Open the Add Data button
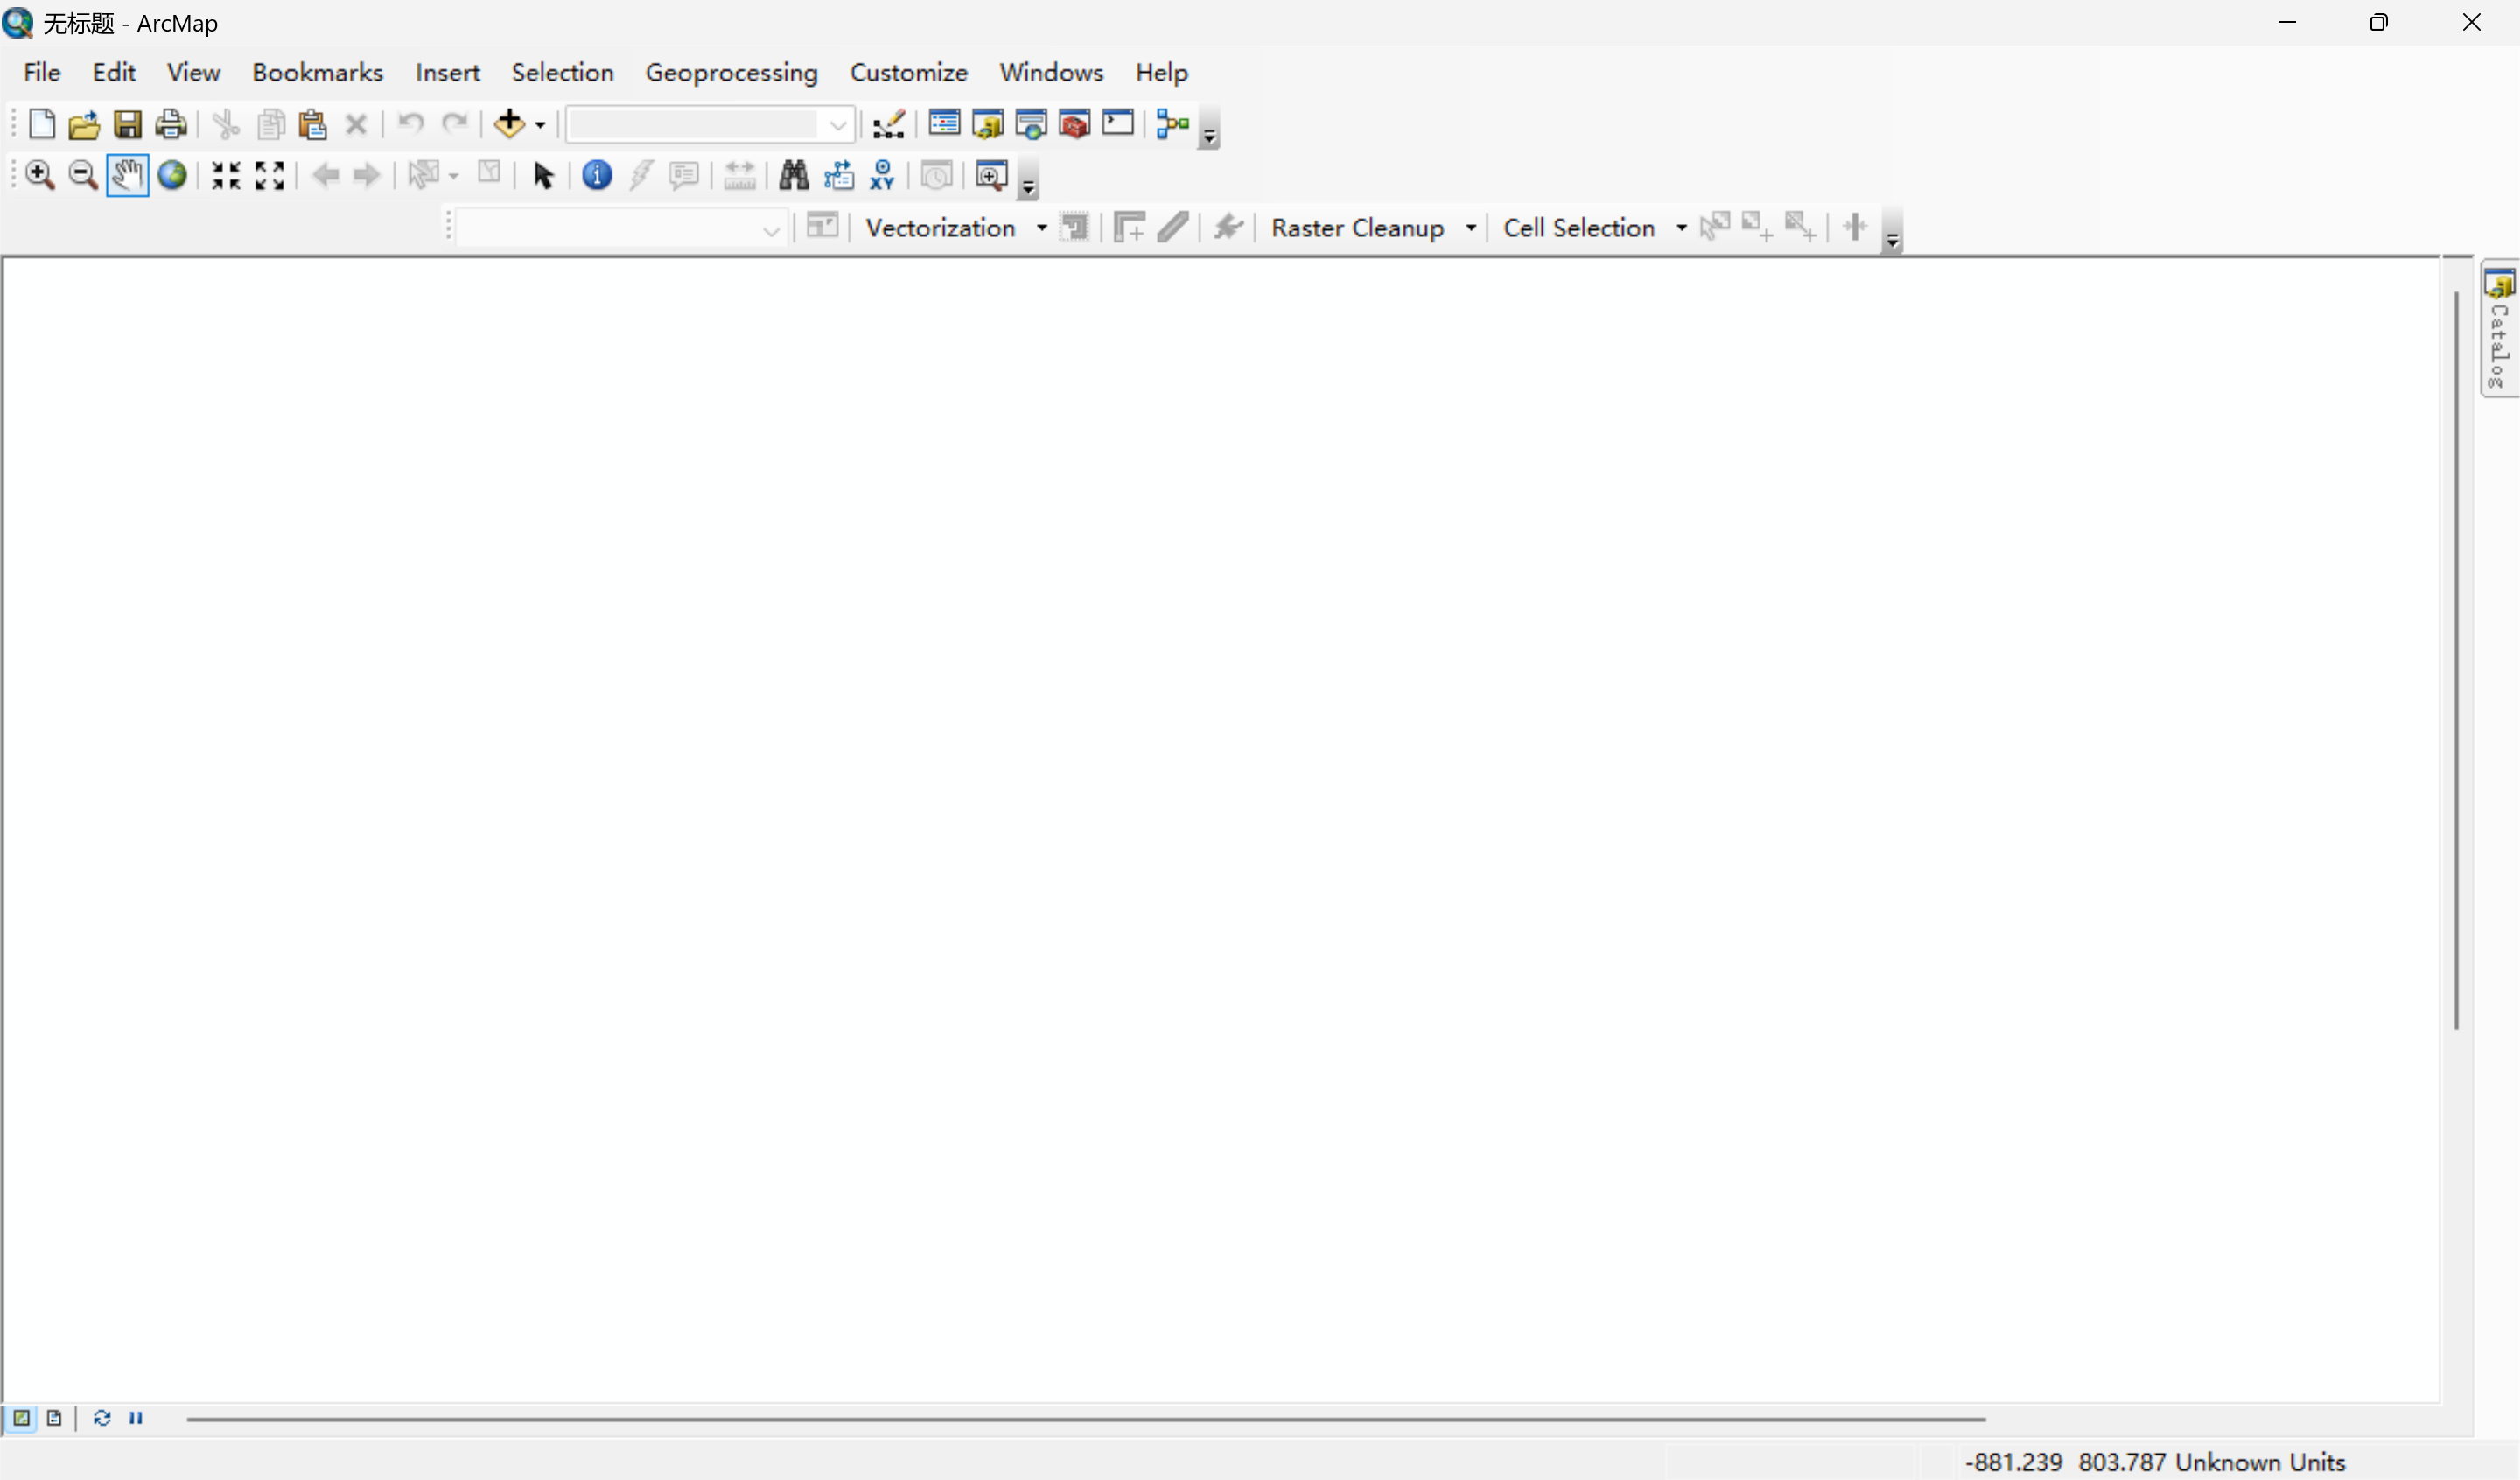The image size is (2520, 1480). point(509,124)
